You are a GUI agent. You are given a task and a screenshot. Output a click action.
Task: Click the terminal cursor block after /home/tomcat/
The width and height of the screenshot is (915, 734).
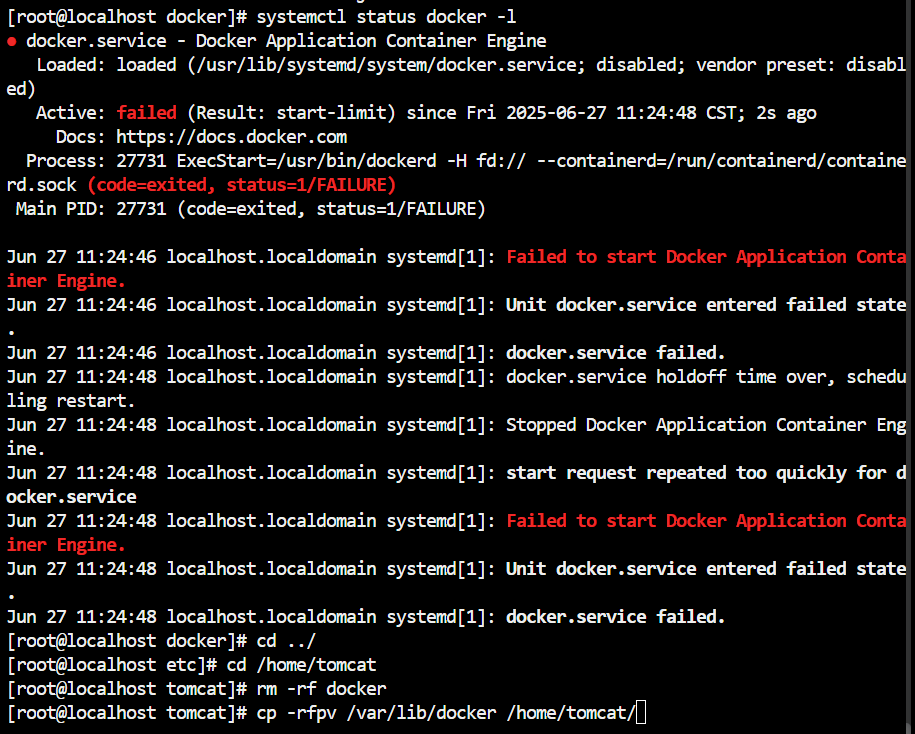[641, 712]
